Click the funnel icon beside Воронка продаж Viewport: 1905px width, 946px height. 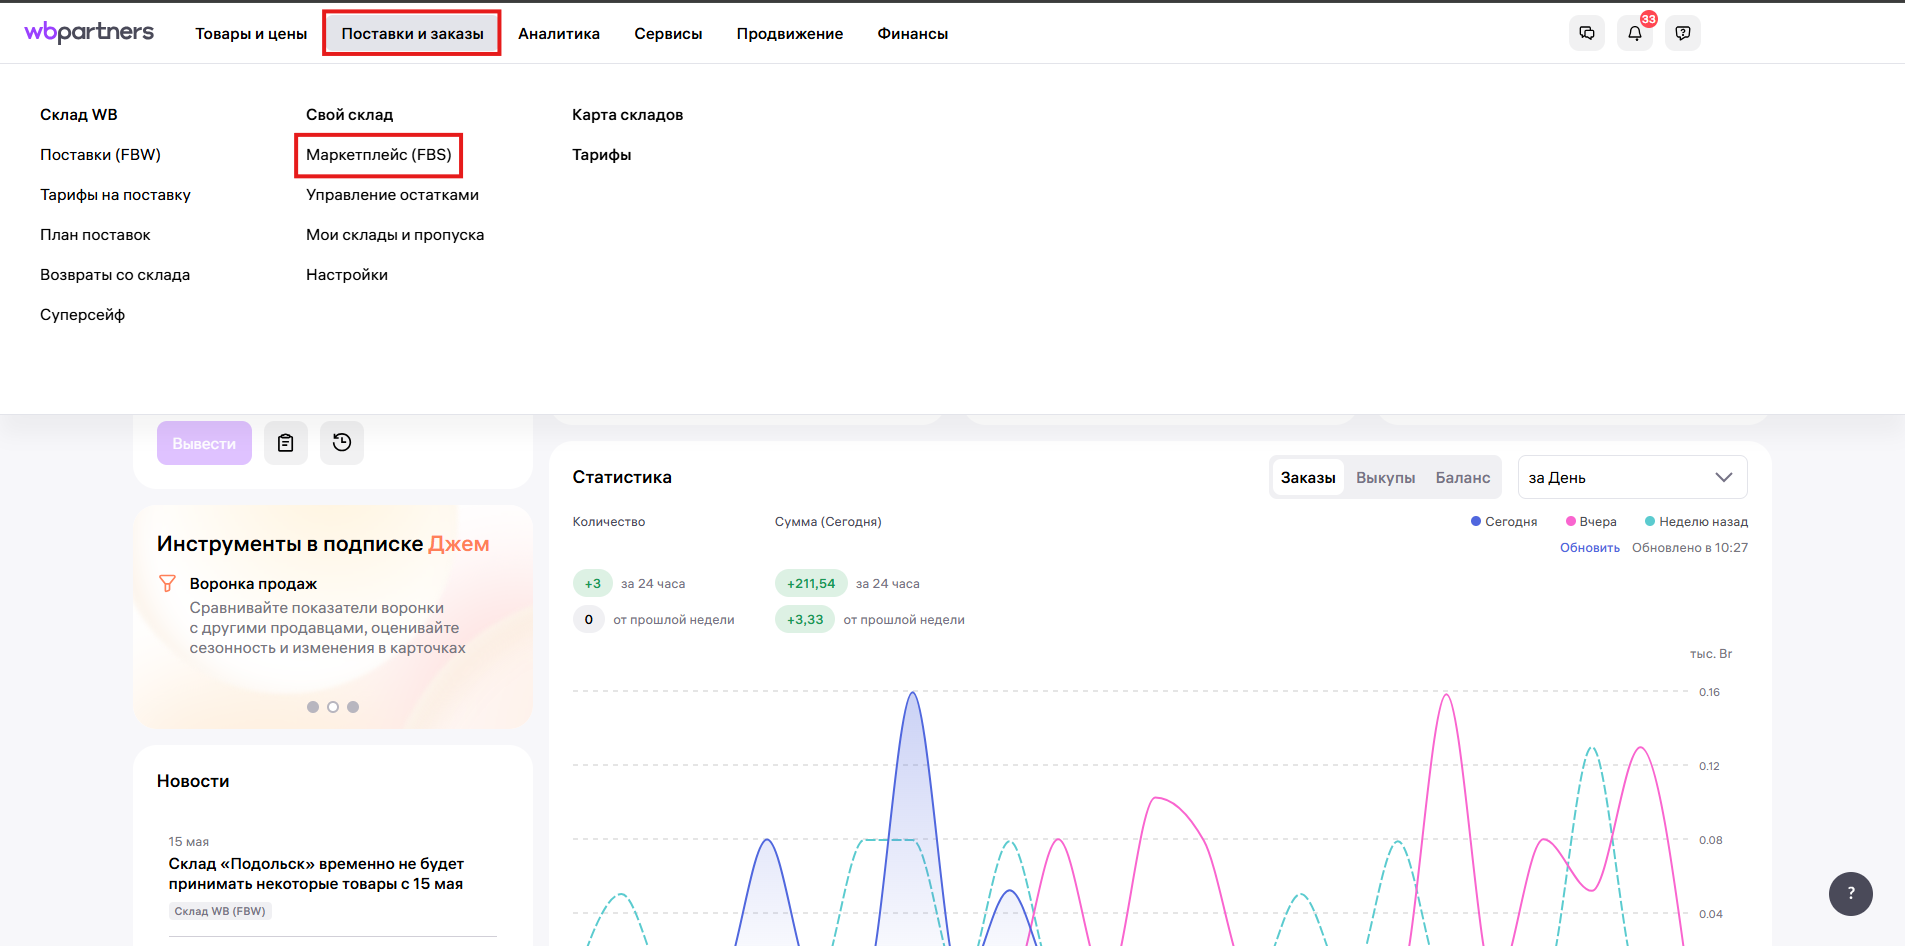(168, 583)
